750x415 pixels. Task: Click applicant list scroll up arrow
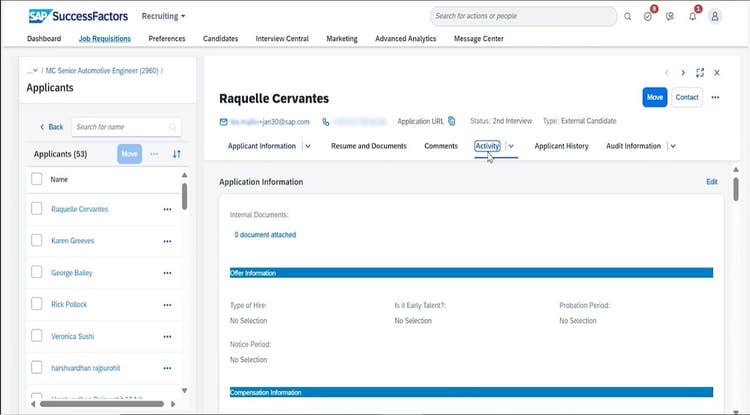(185, 175)
